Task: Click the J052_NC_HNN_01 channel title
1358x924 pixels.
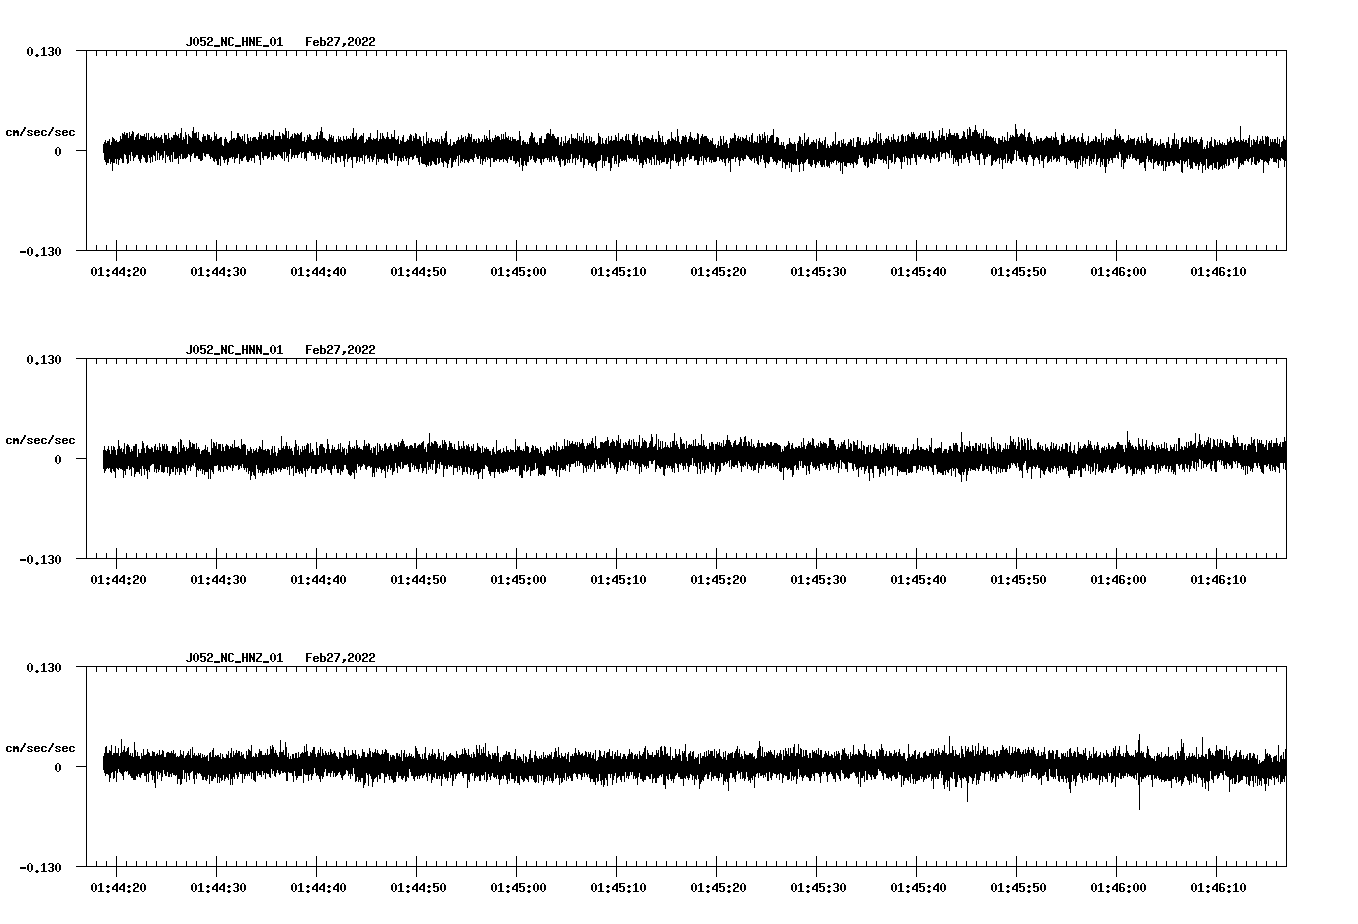Action: pos(234,350)
